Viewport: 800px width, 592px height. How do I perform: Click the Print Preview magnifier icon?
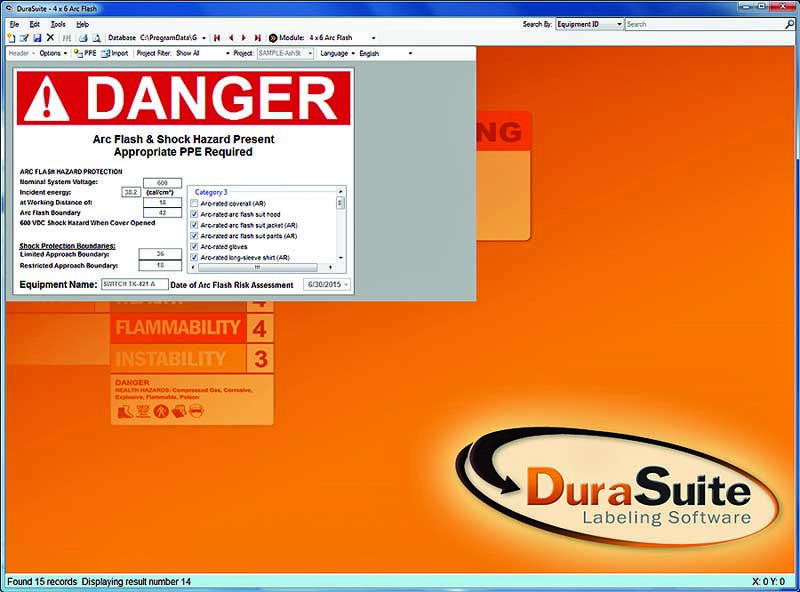click(x=96, y=38)
